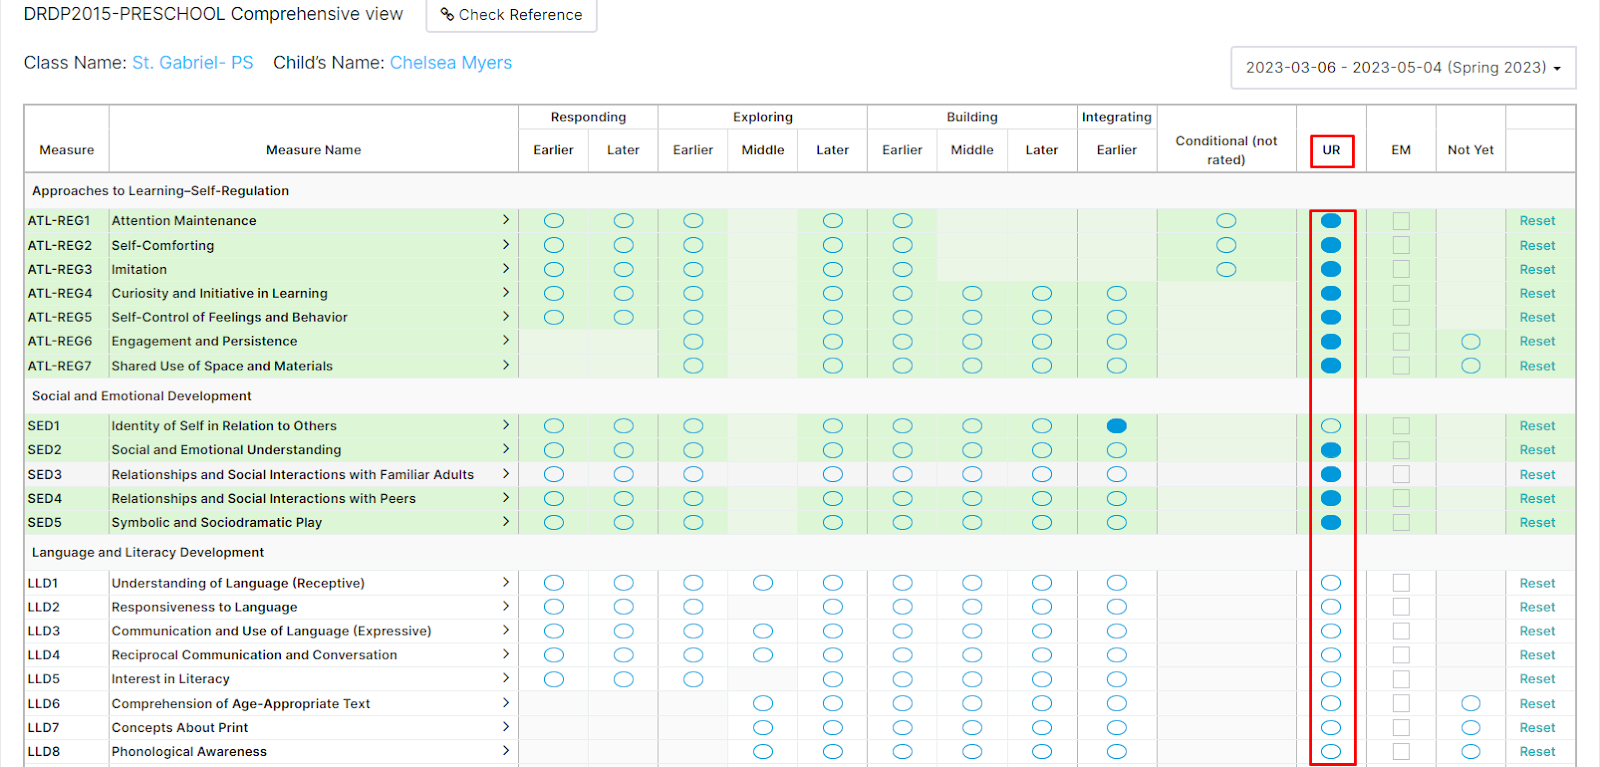Select UR radio for SED1

pos(1331,426)
